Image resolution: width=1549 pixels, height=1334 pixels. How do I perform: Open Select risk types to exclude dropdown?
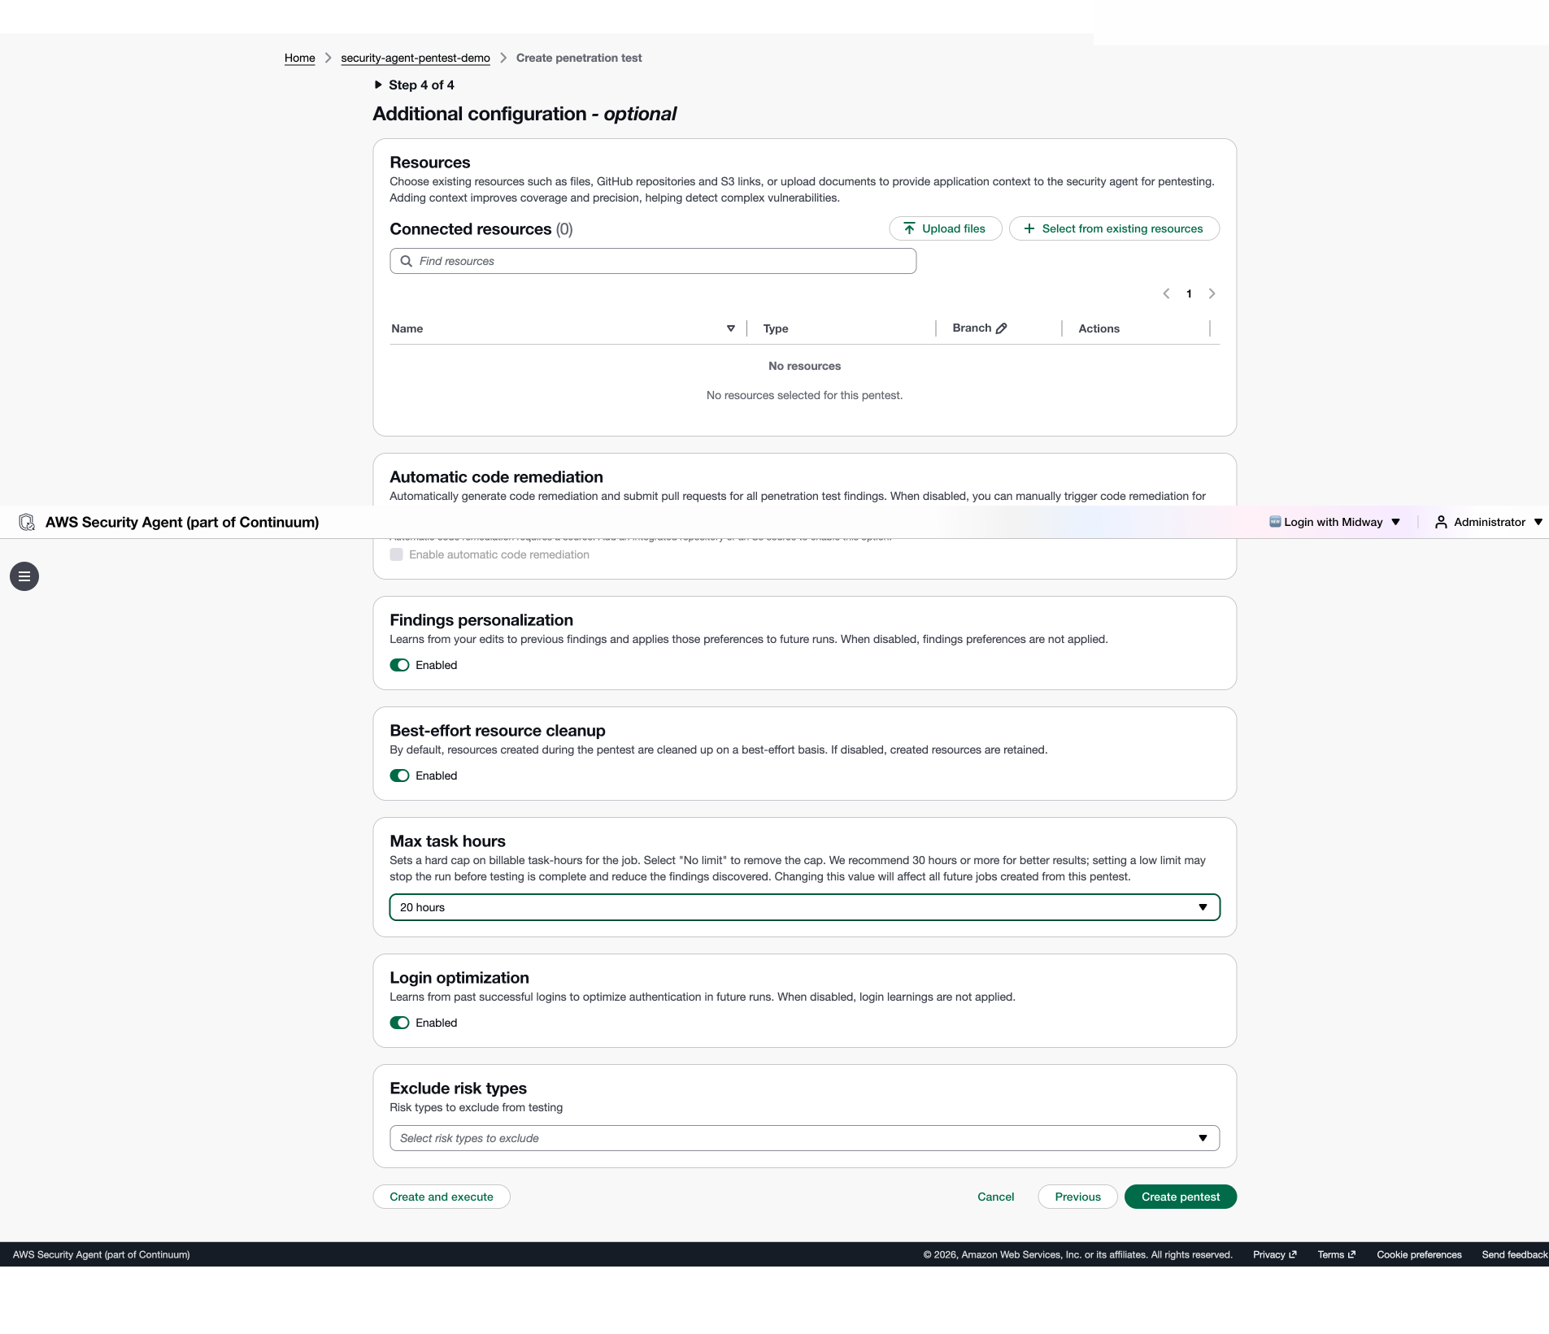click(x=804, y=1138)
